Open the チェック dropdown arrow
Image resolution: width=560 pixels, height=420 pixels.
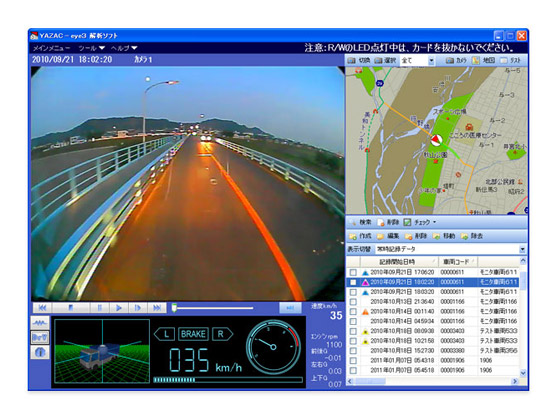[435, 222]
